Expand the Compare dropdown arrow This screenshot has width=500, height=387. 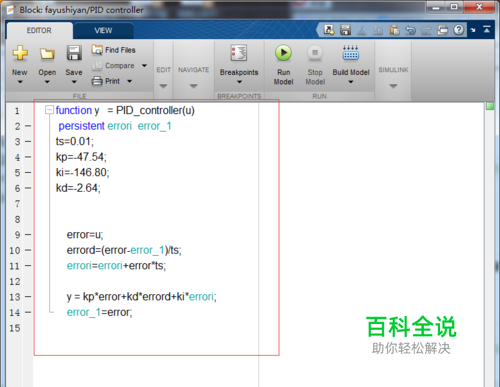(144, 66)
